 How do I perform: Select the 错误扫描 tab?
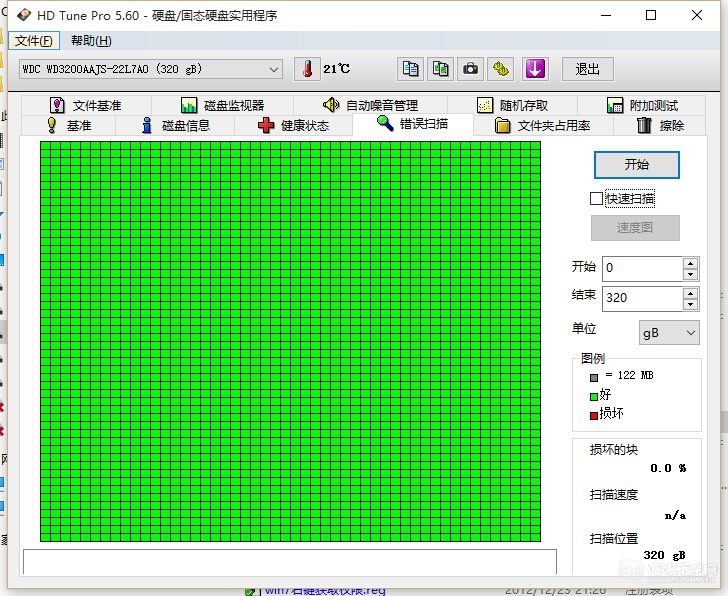tap(413, 124)
